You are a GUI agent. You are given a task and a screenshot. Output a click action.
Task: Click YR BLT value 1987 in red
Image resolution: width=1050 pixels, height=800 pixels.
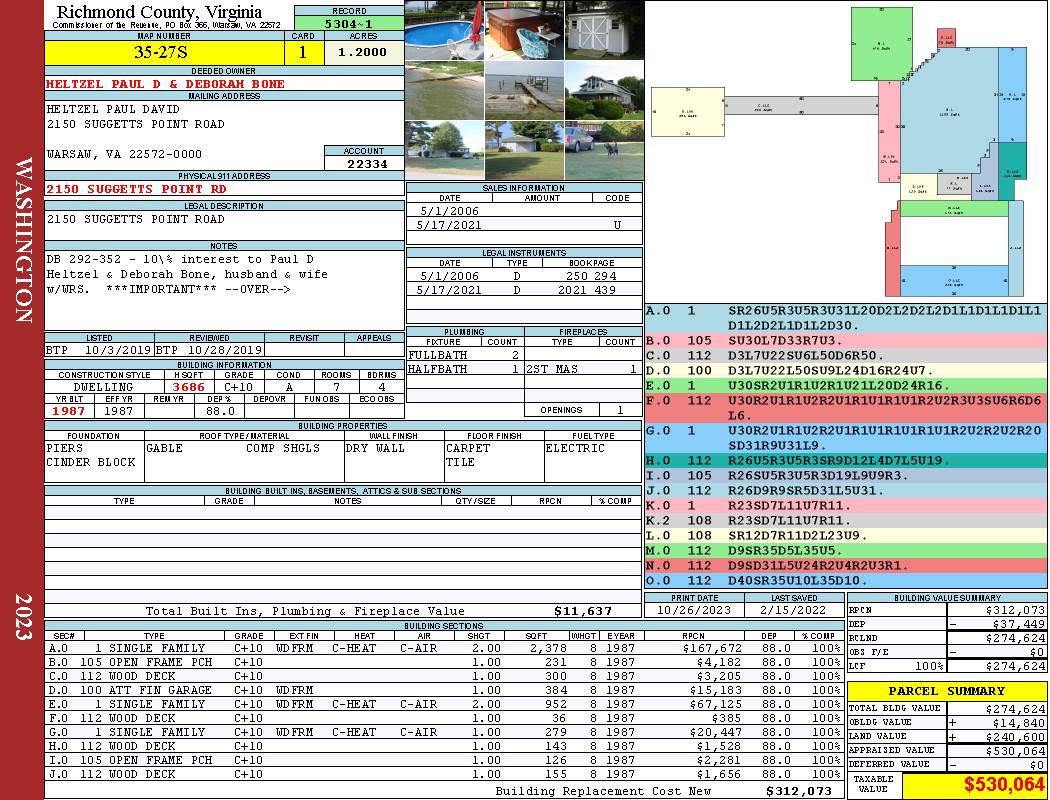[x=69, y=411]
